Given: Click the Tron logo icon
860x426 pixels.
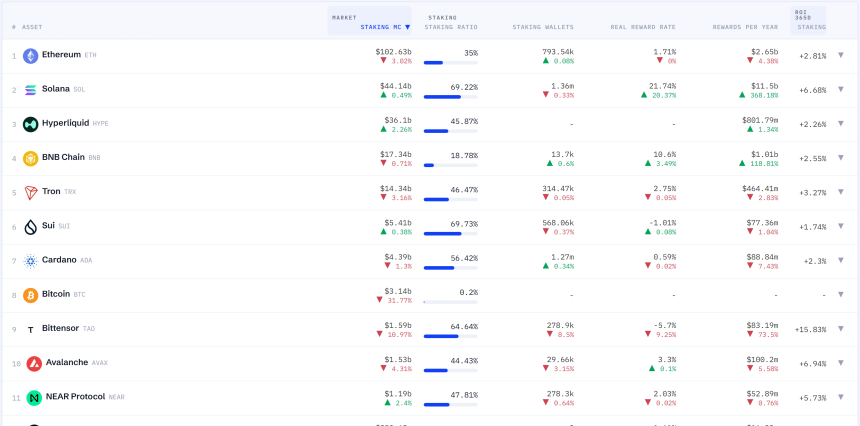Looking at the screenshot, I should pyautogui.click(x=30, y=192).
